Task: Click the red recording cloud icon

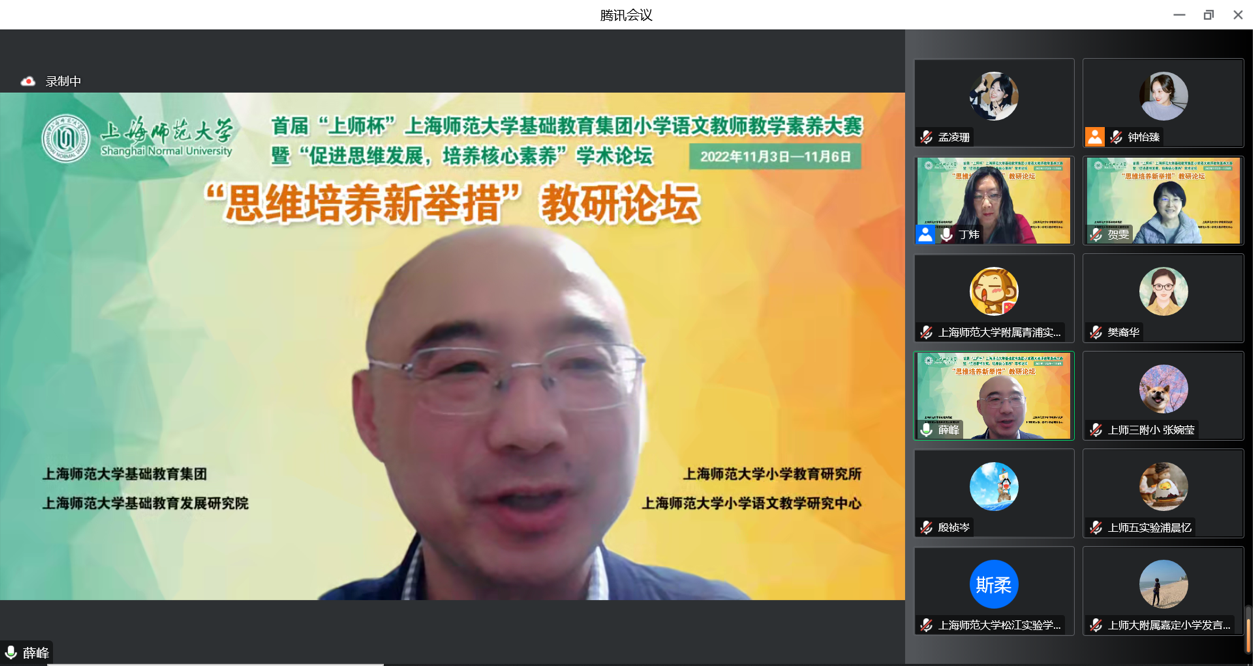Action: pyautogui.click(x=28, y=81)
